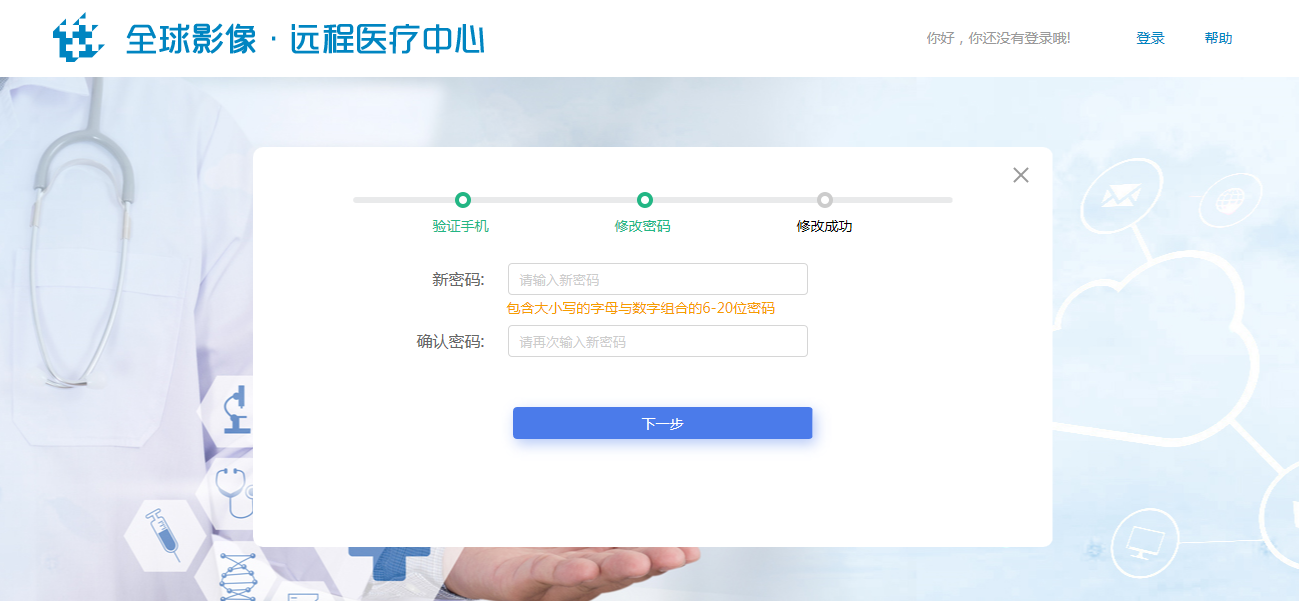The image size is (1299, 601).
Task: Click the Global Imaging logo icon
Action: point(78,38)
